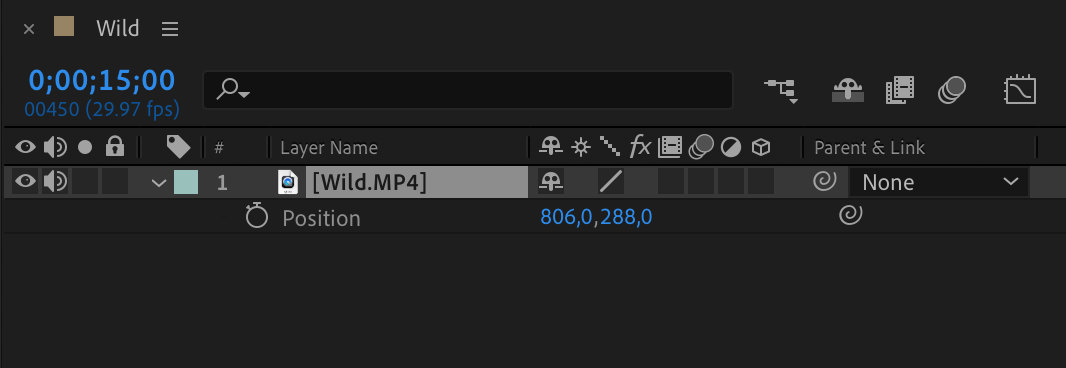This screenshot has height=368, width=1066.
Task: Toggle the shy switch on Wild.MP4 layer
Action: [551, 181]
